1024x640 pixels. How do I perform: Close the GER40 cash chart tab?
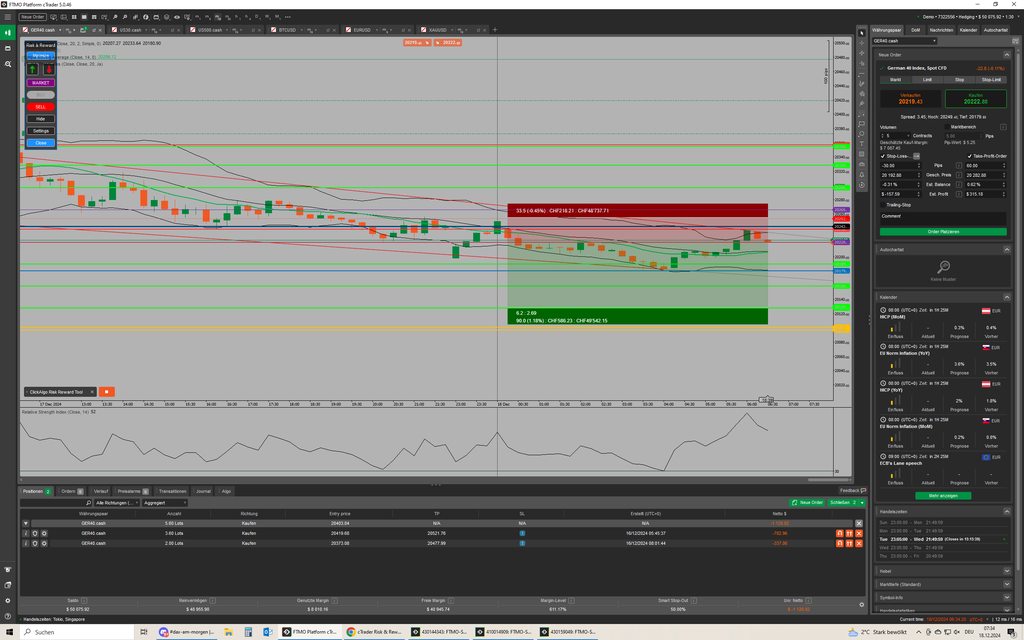tap(100, 29)
